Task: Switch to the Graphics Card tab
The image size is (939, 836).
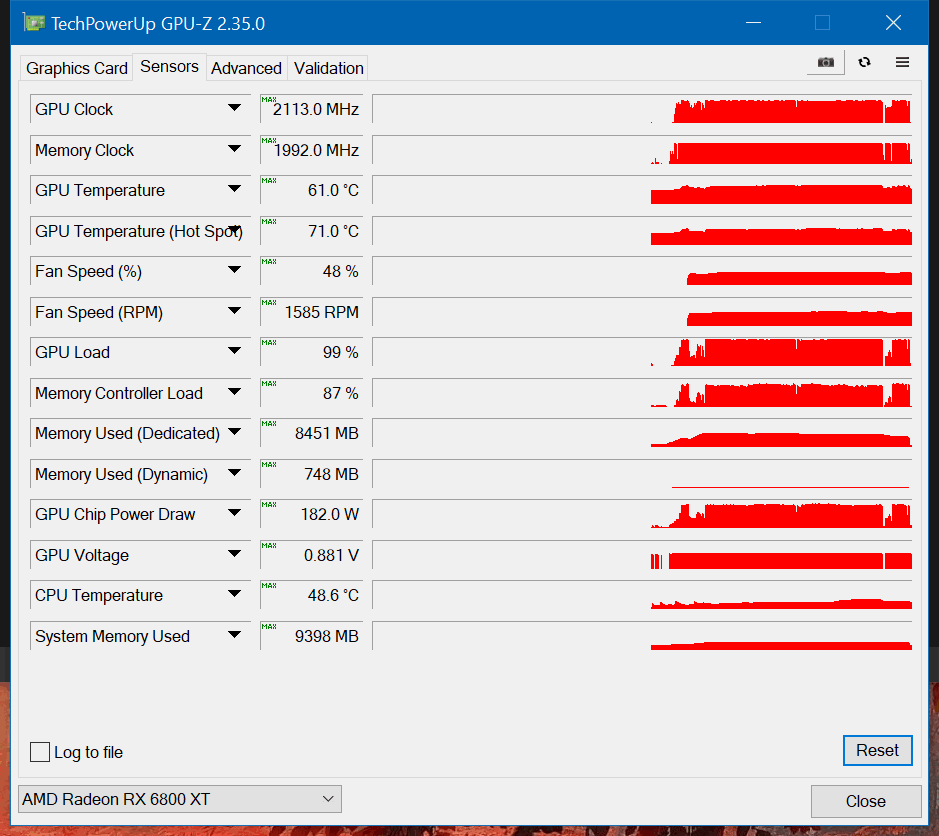Action: pos(77,68)
